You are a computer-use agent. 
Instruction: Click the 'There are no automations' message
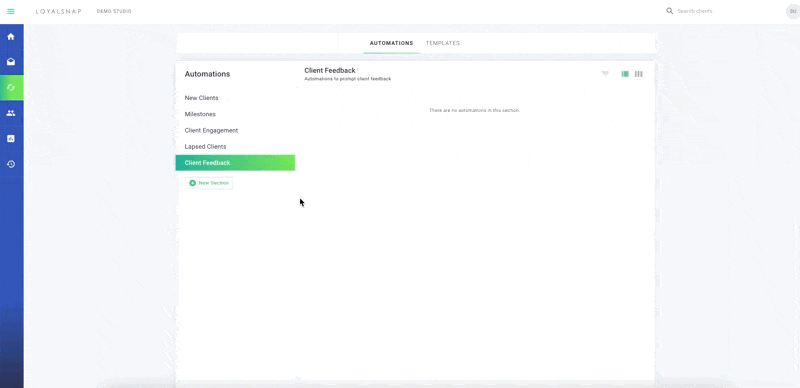474,110
